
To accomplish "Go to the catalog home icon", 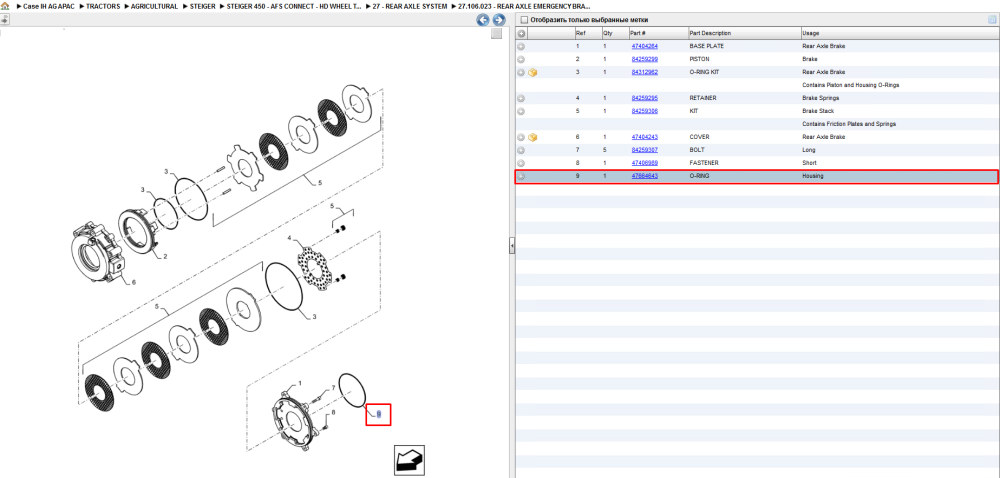I will click(5, 6).
